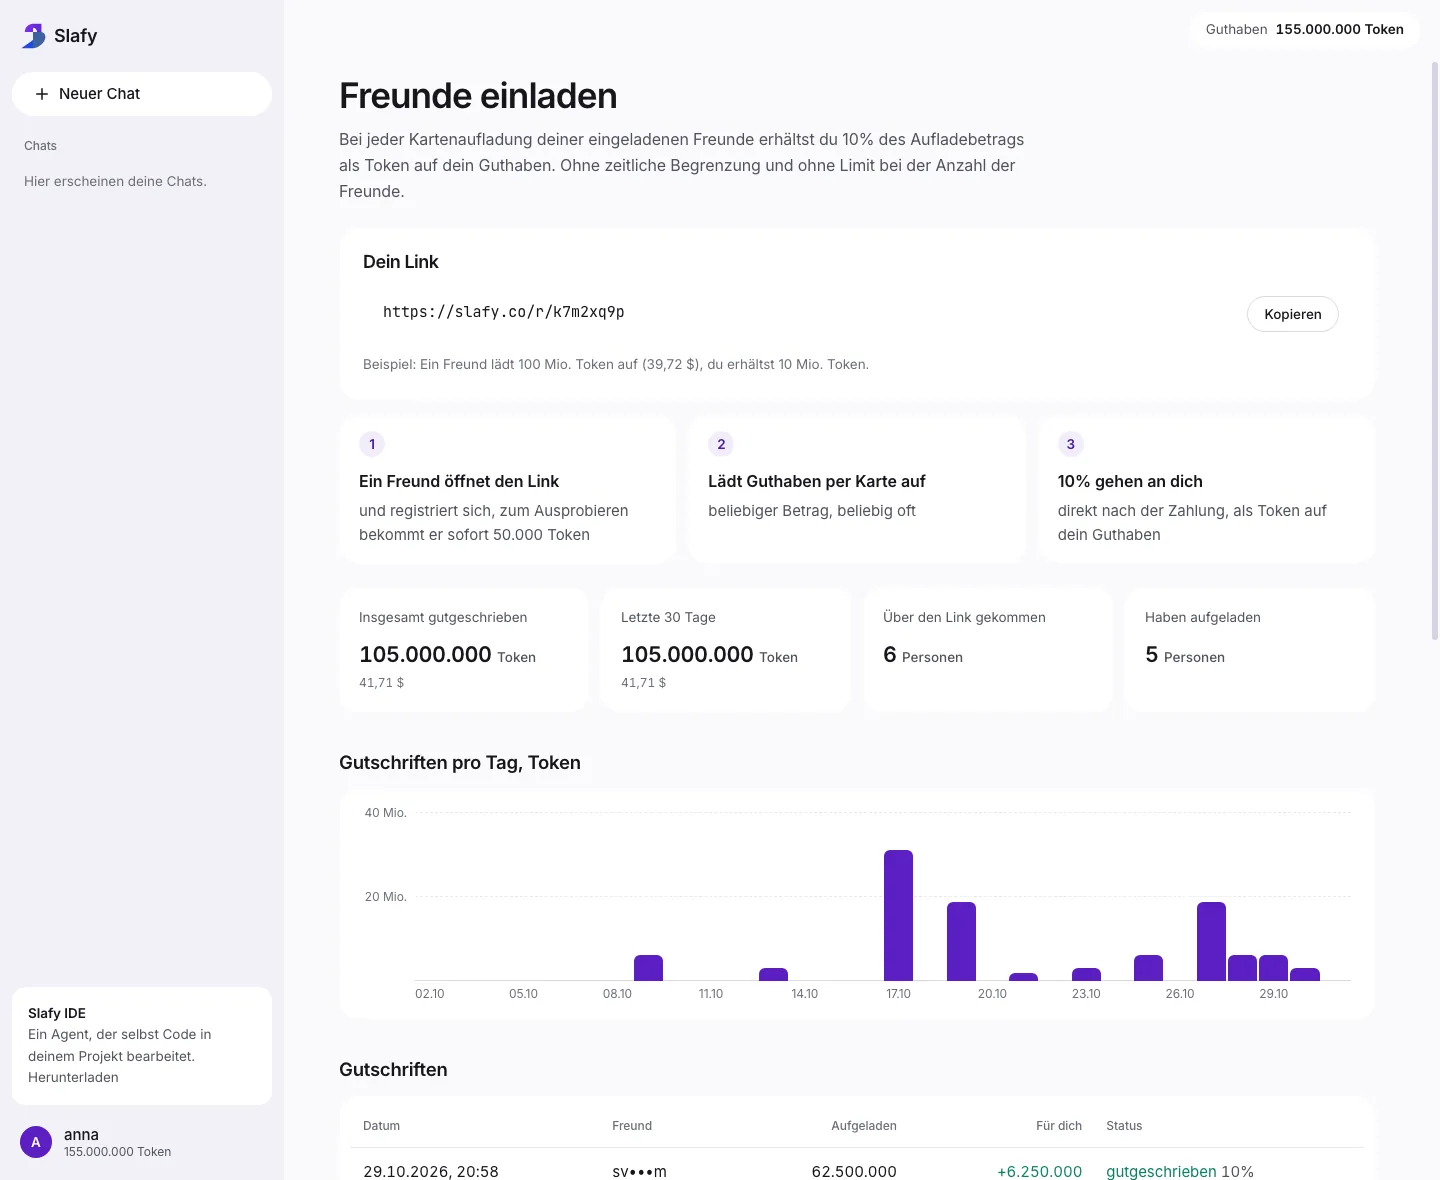Select the invite link https://slafy.co/r/k7m2xq9p
Screen dimensions: 1440x1180
coord(504,312)
